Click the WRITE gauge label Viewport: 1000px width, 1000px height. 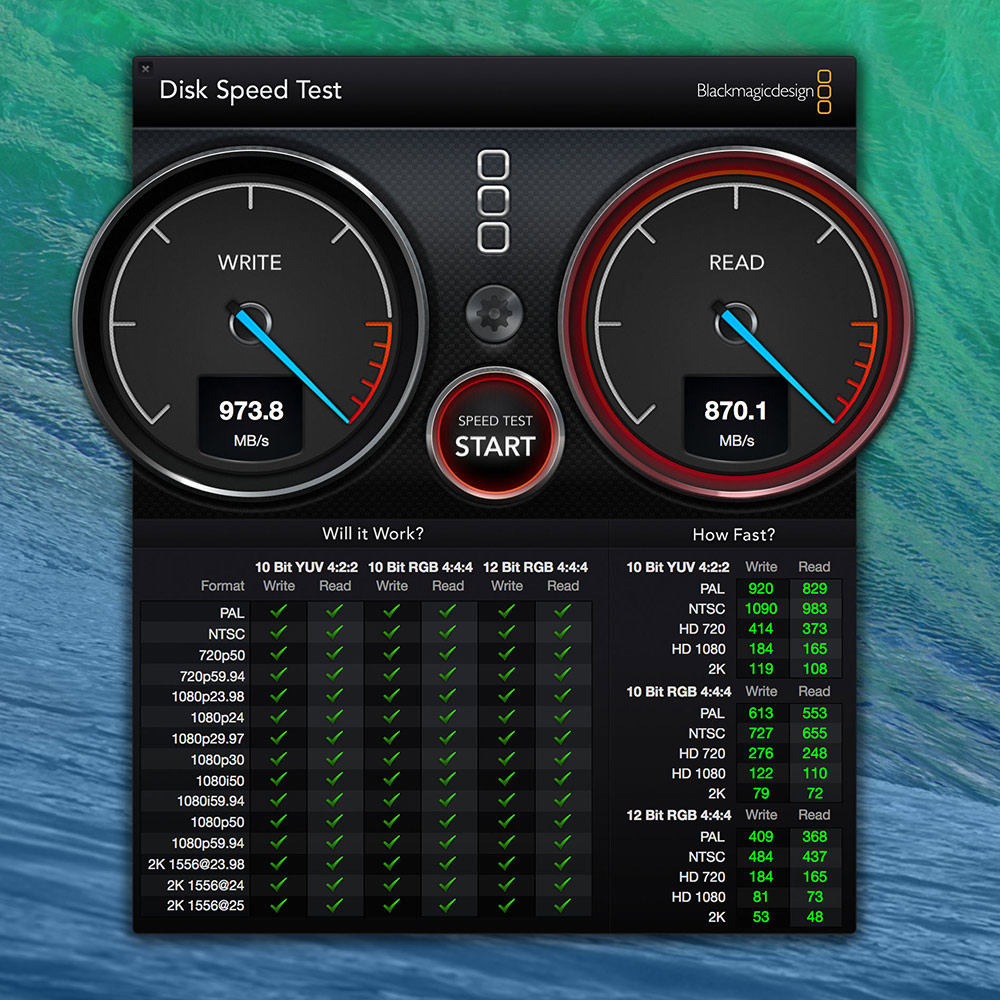point(249,262)
